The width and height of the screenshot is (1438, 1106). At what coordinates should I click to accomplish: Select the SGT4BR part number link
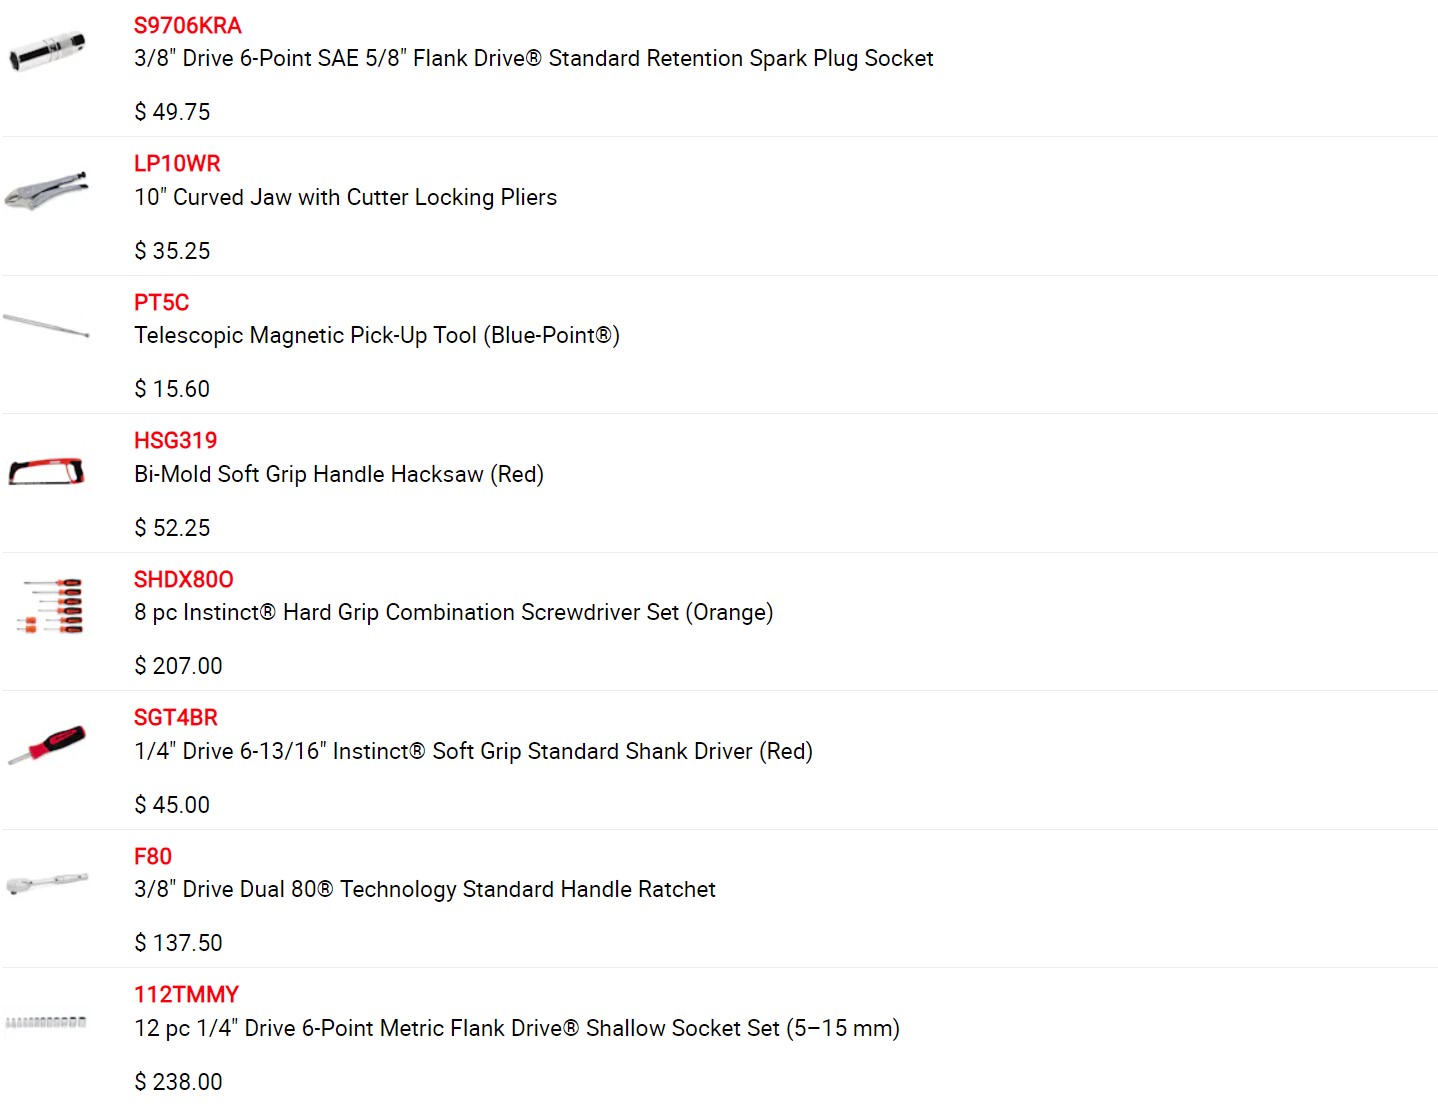176,717
